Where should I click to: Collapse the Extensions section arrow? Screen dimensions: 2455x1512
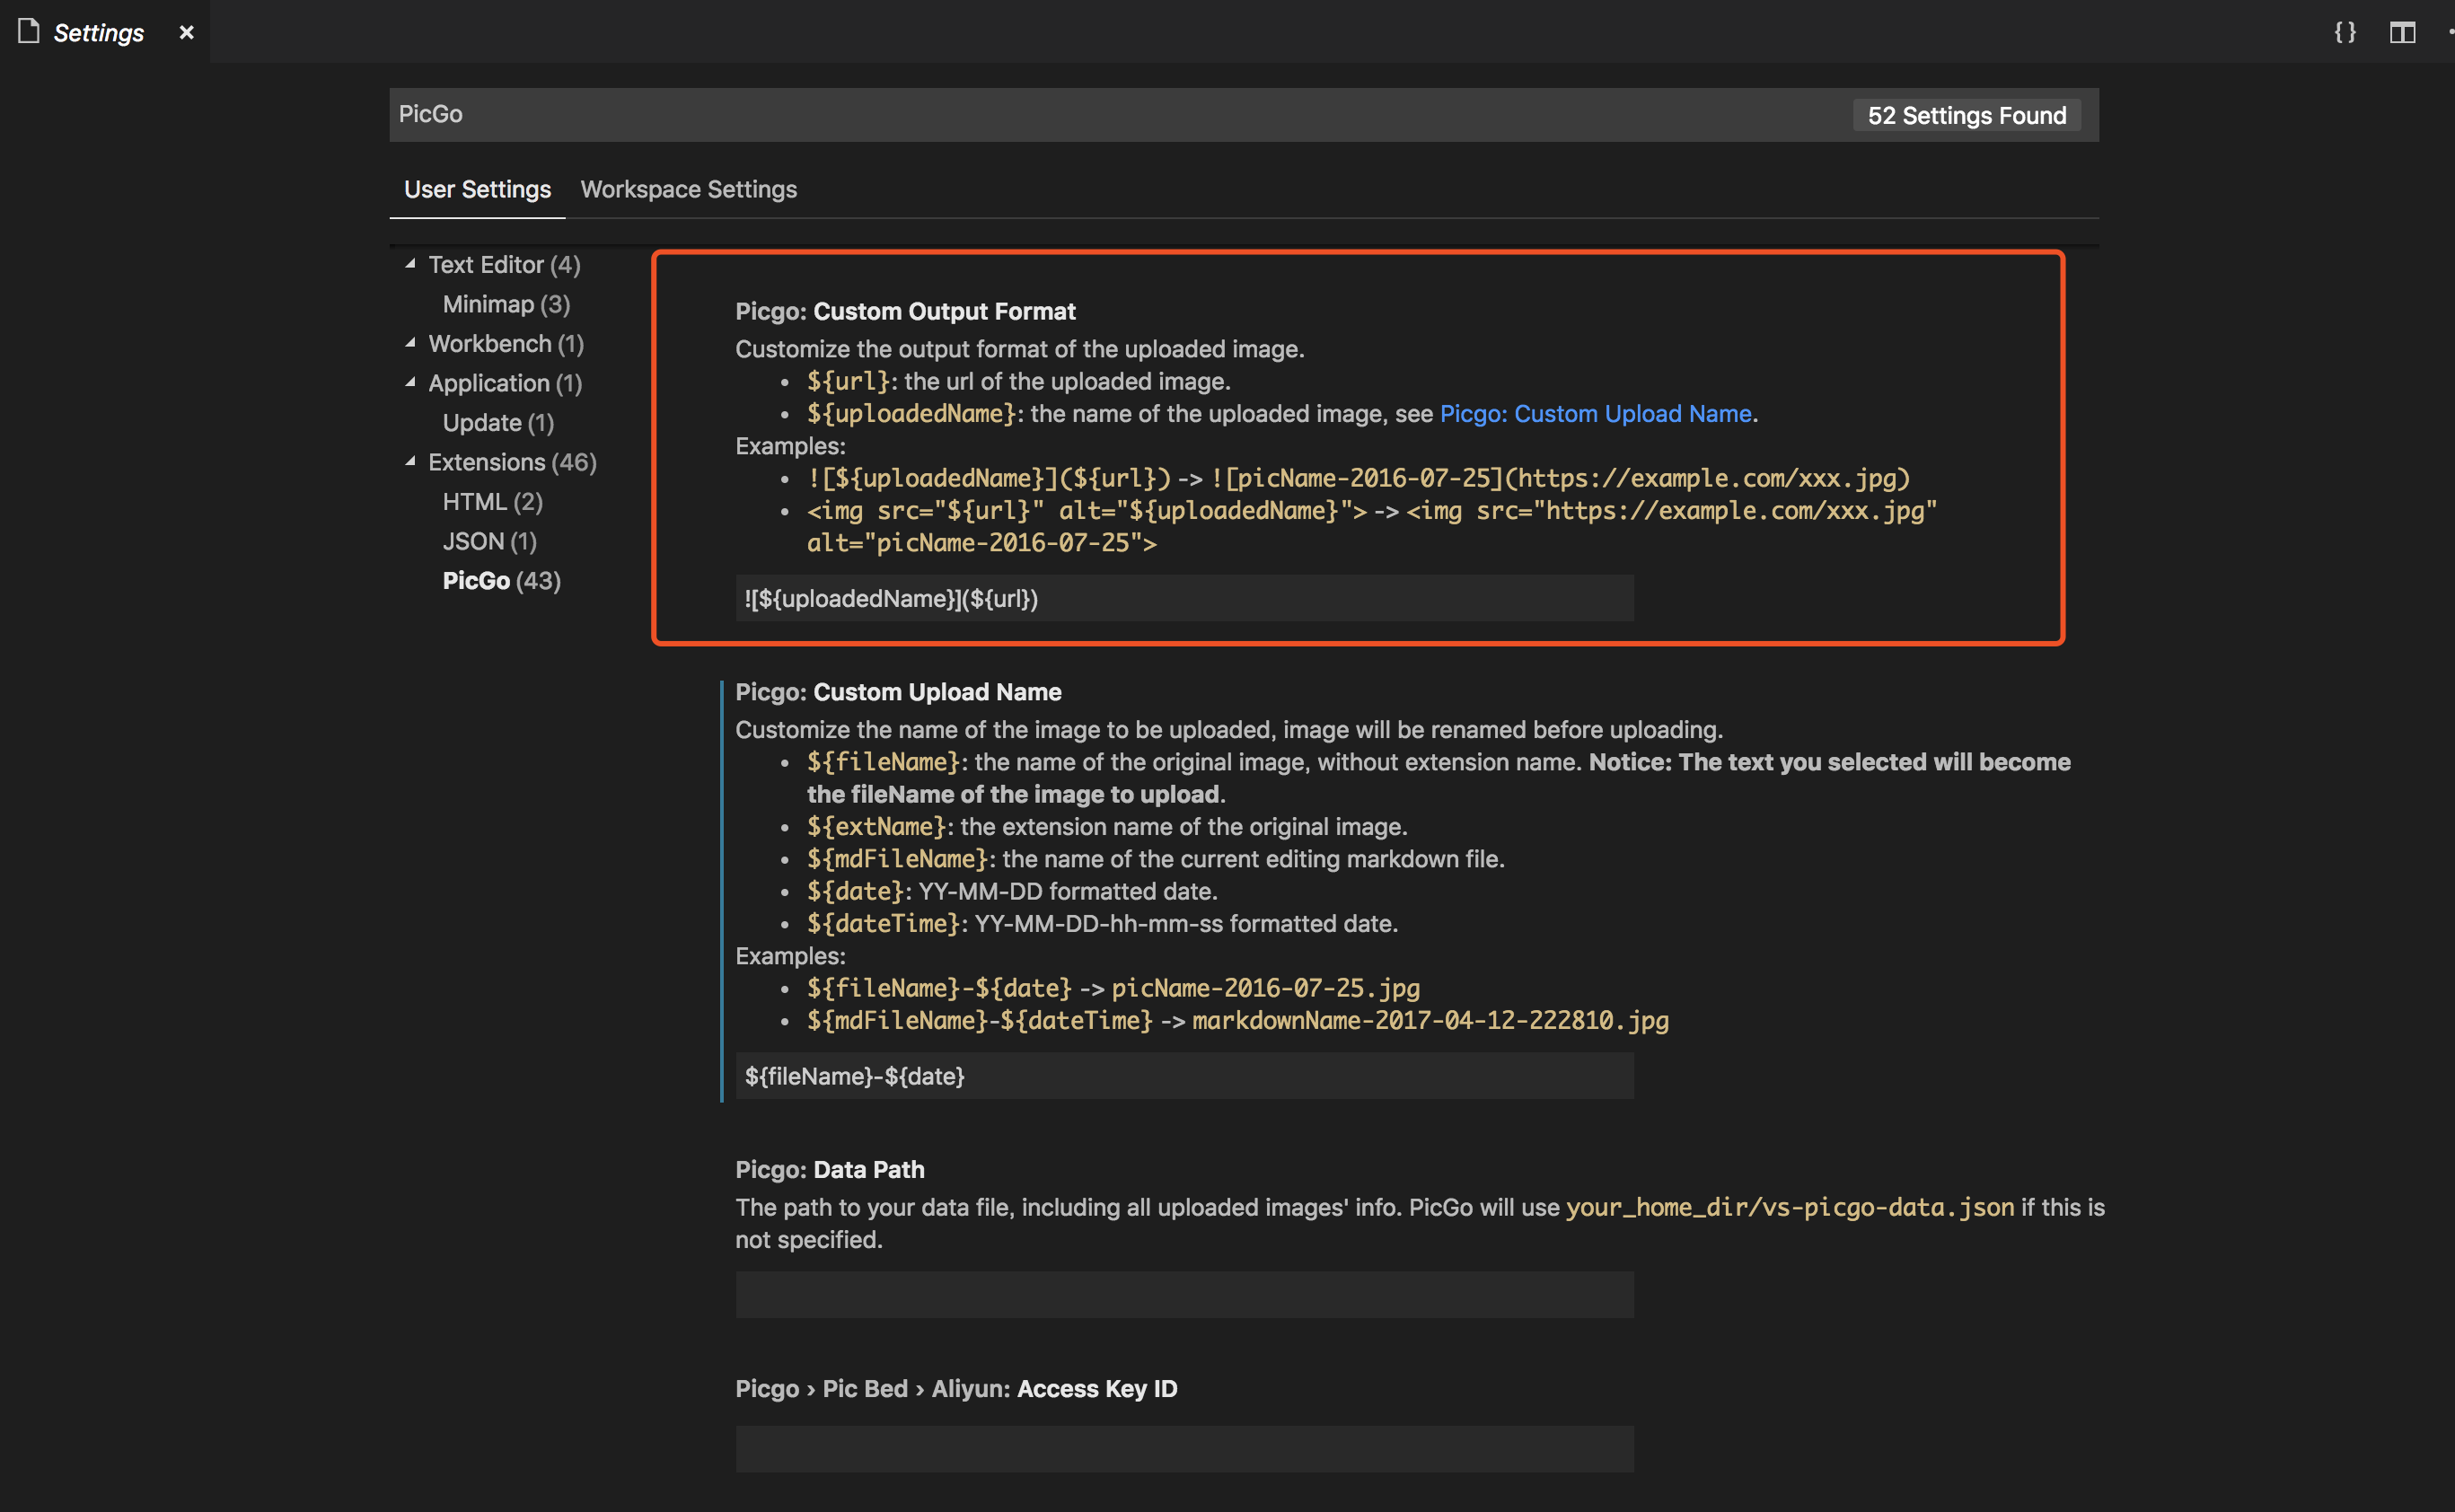point(410,461)
